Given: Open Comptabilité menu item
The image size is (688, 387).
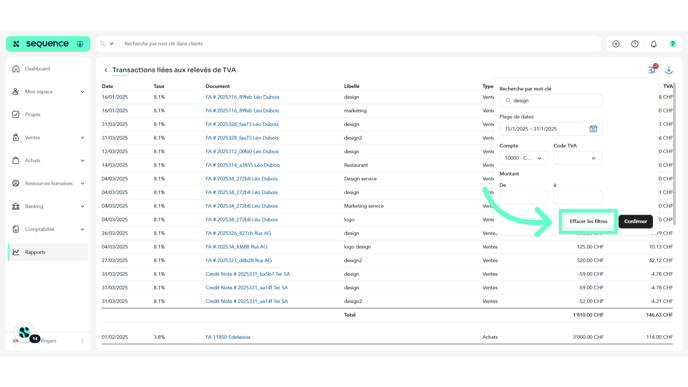Looking at the screenshot, I should click(x=39, y=229).
